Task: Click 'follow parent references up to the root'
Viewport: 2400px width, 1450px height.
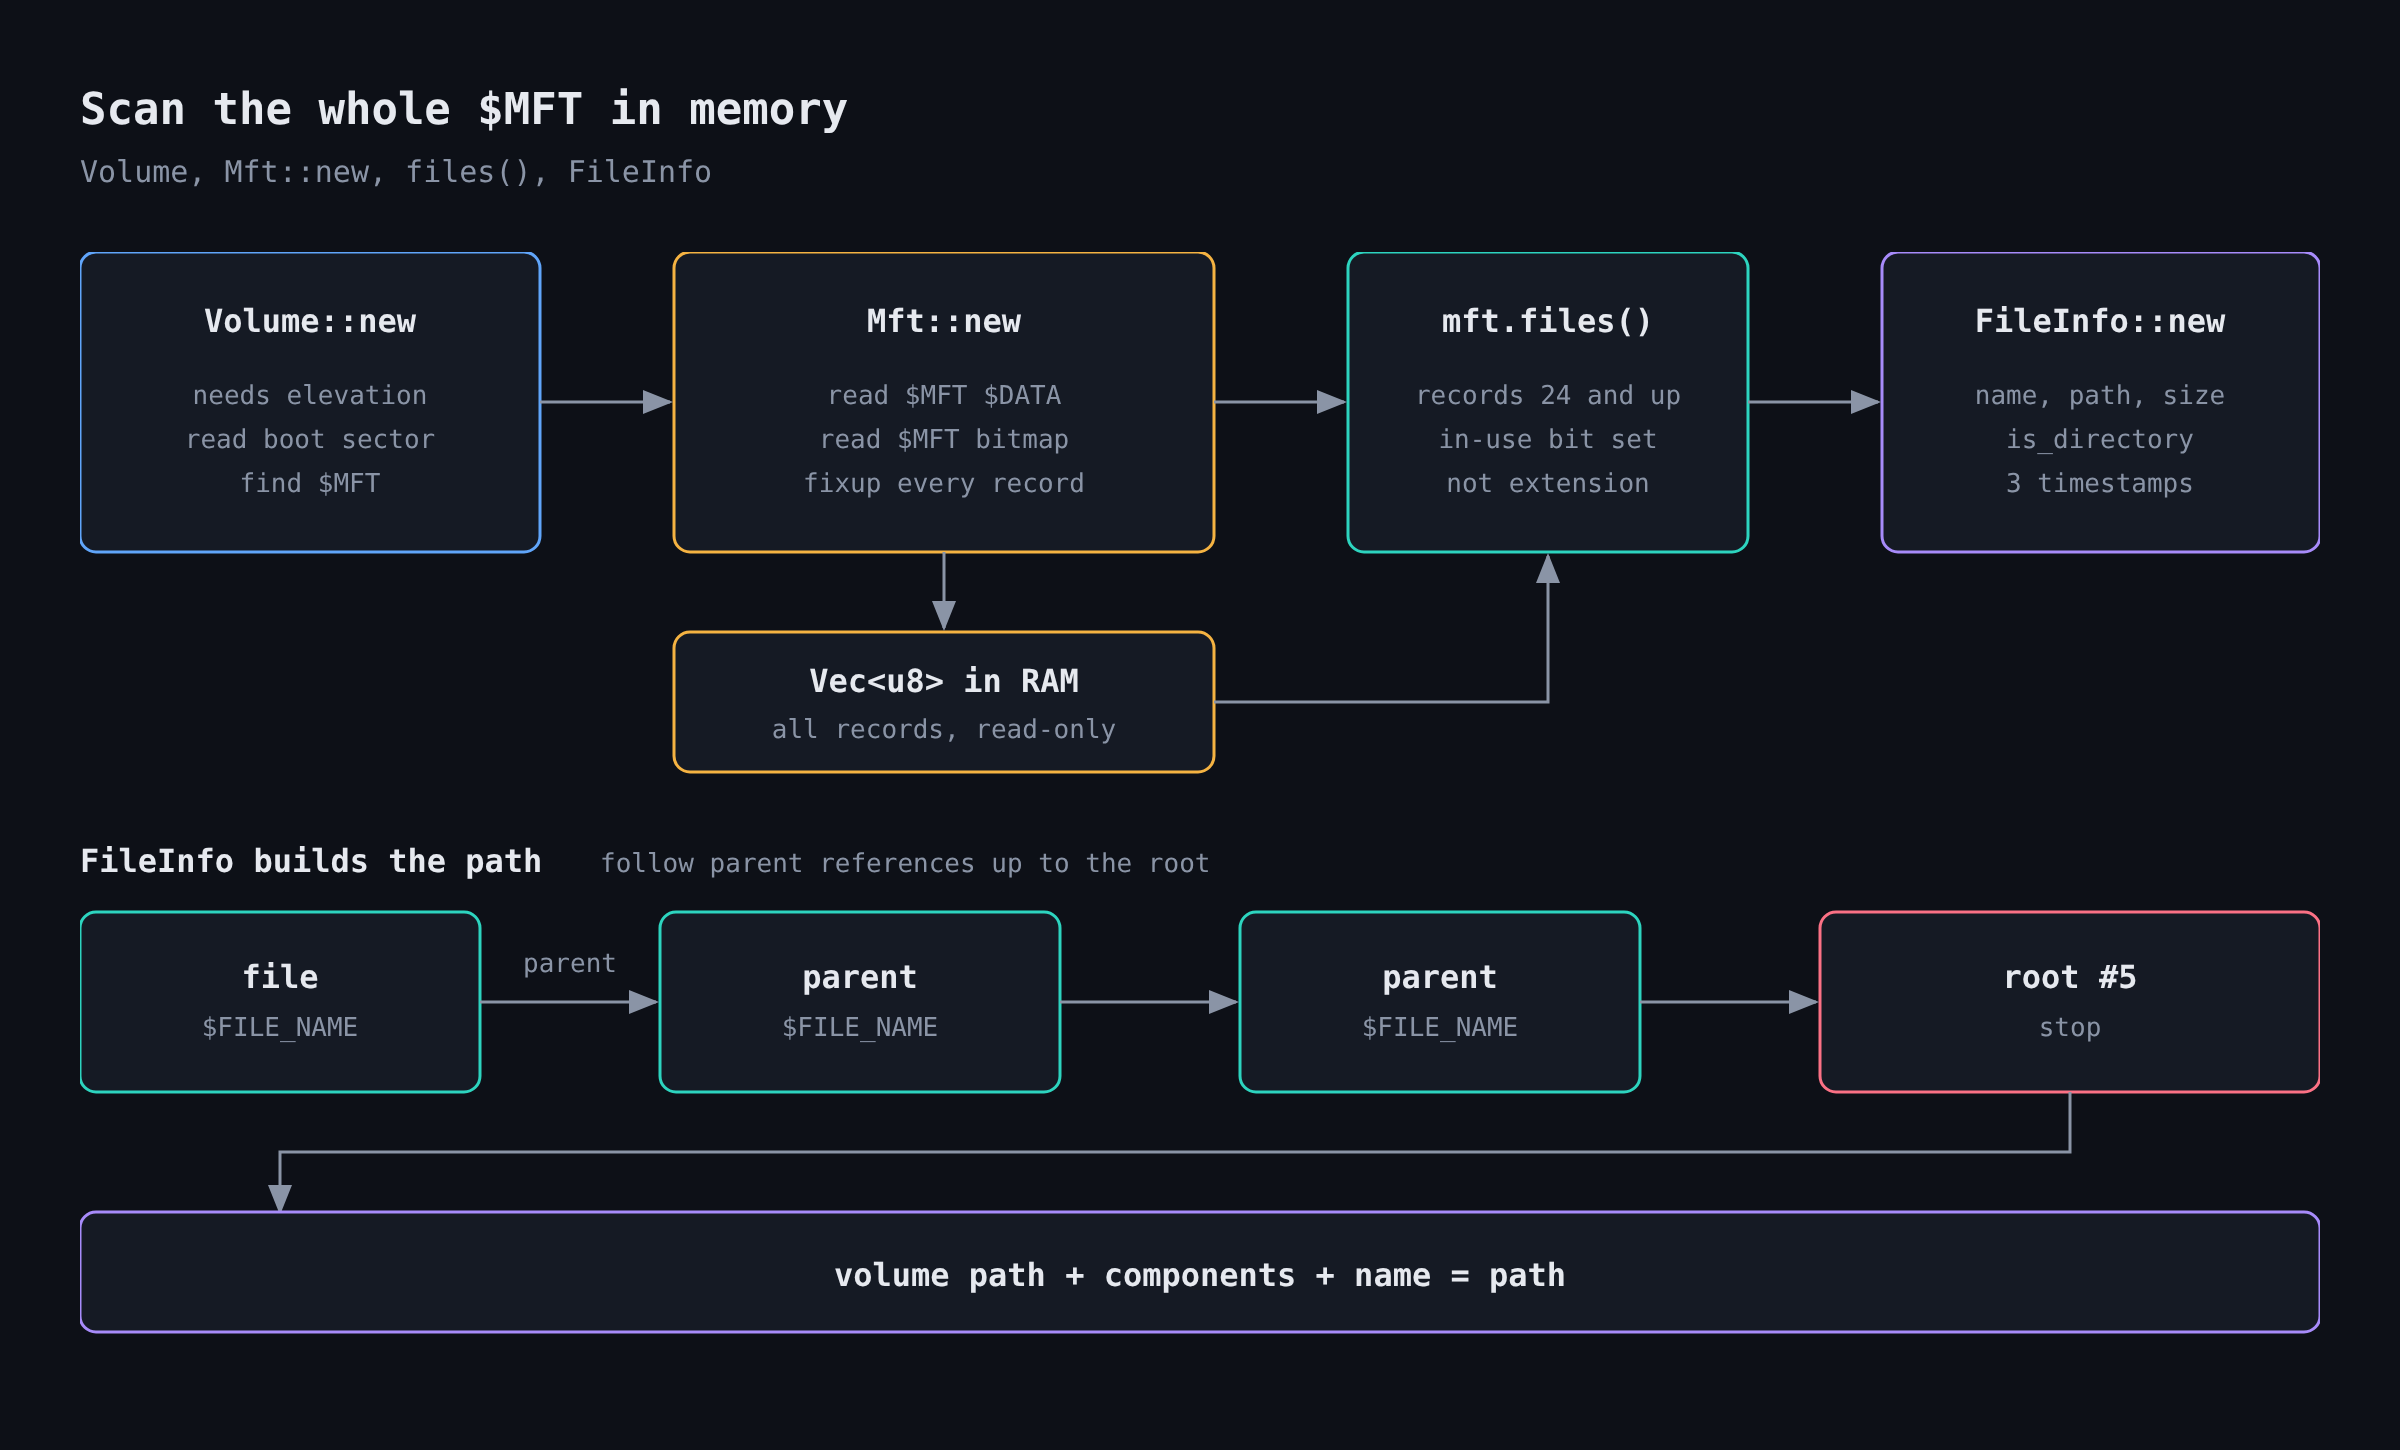Action: [x=905, y=863]
